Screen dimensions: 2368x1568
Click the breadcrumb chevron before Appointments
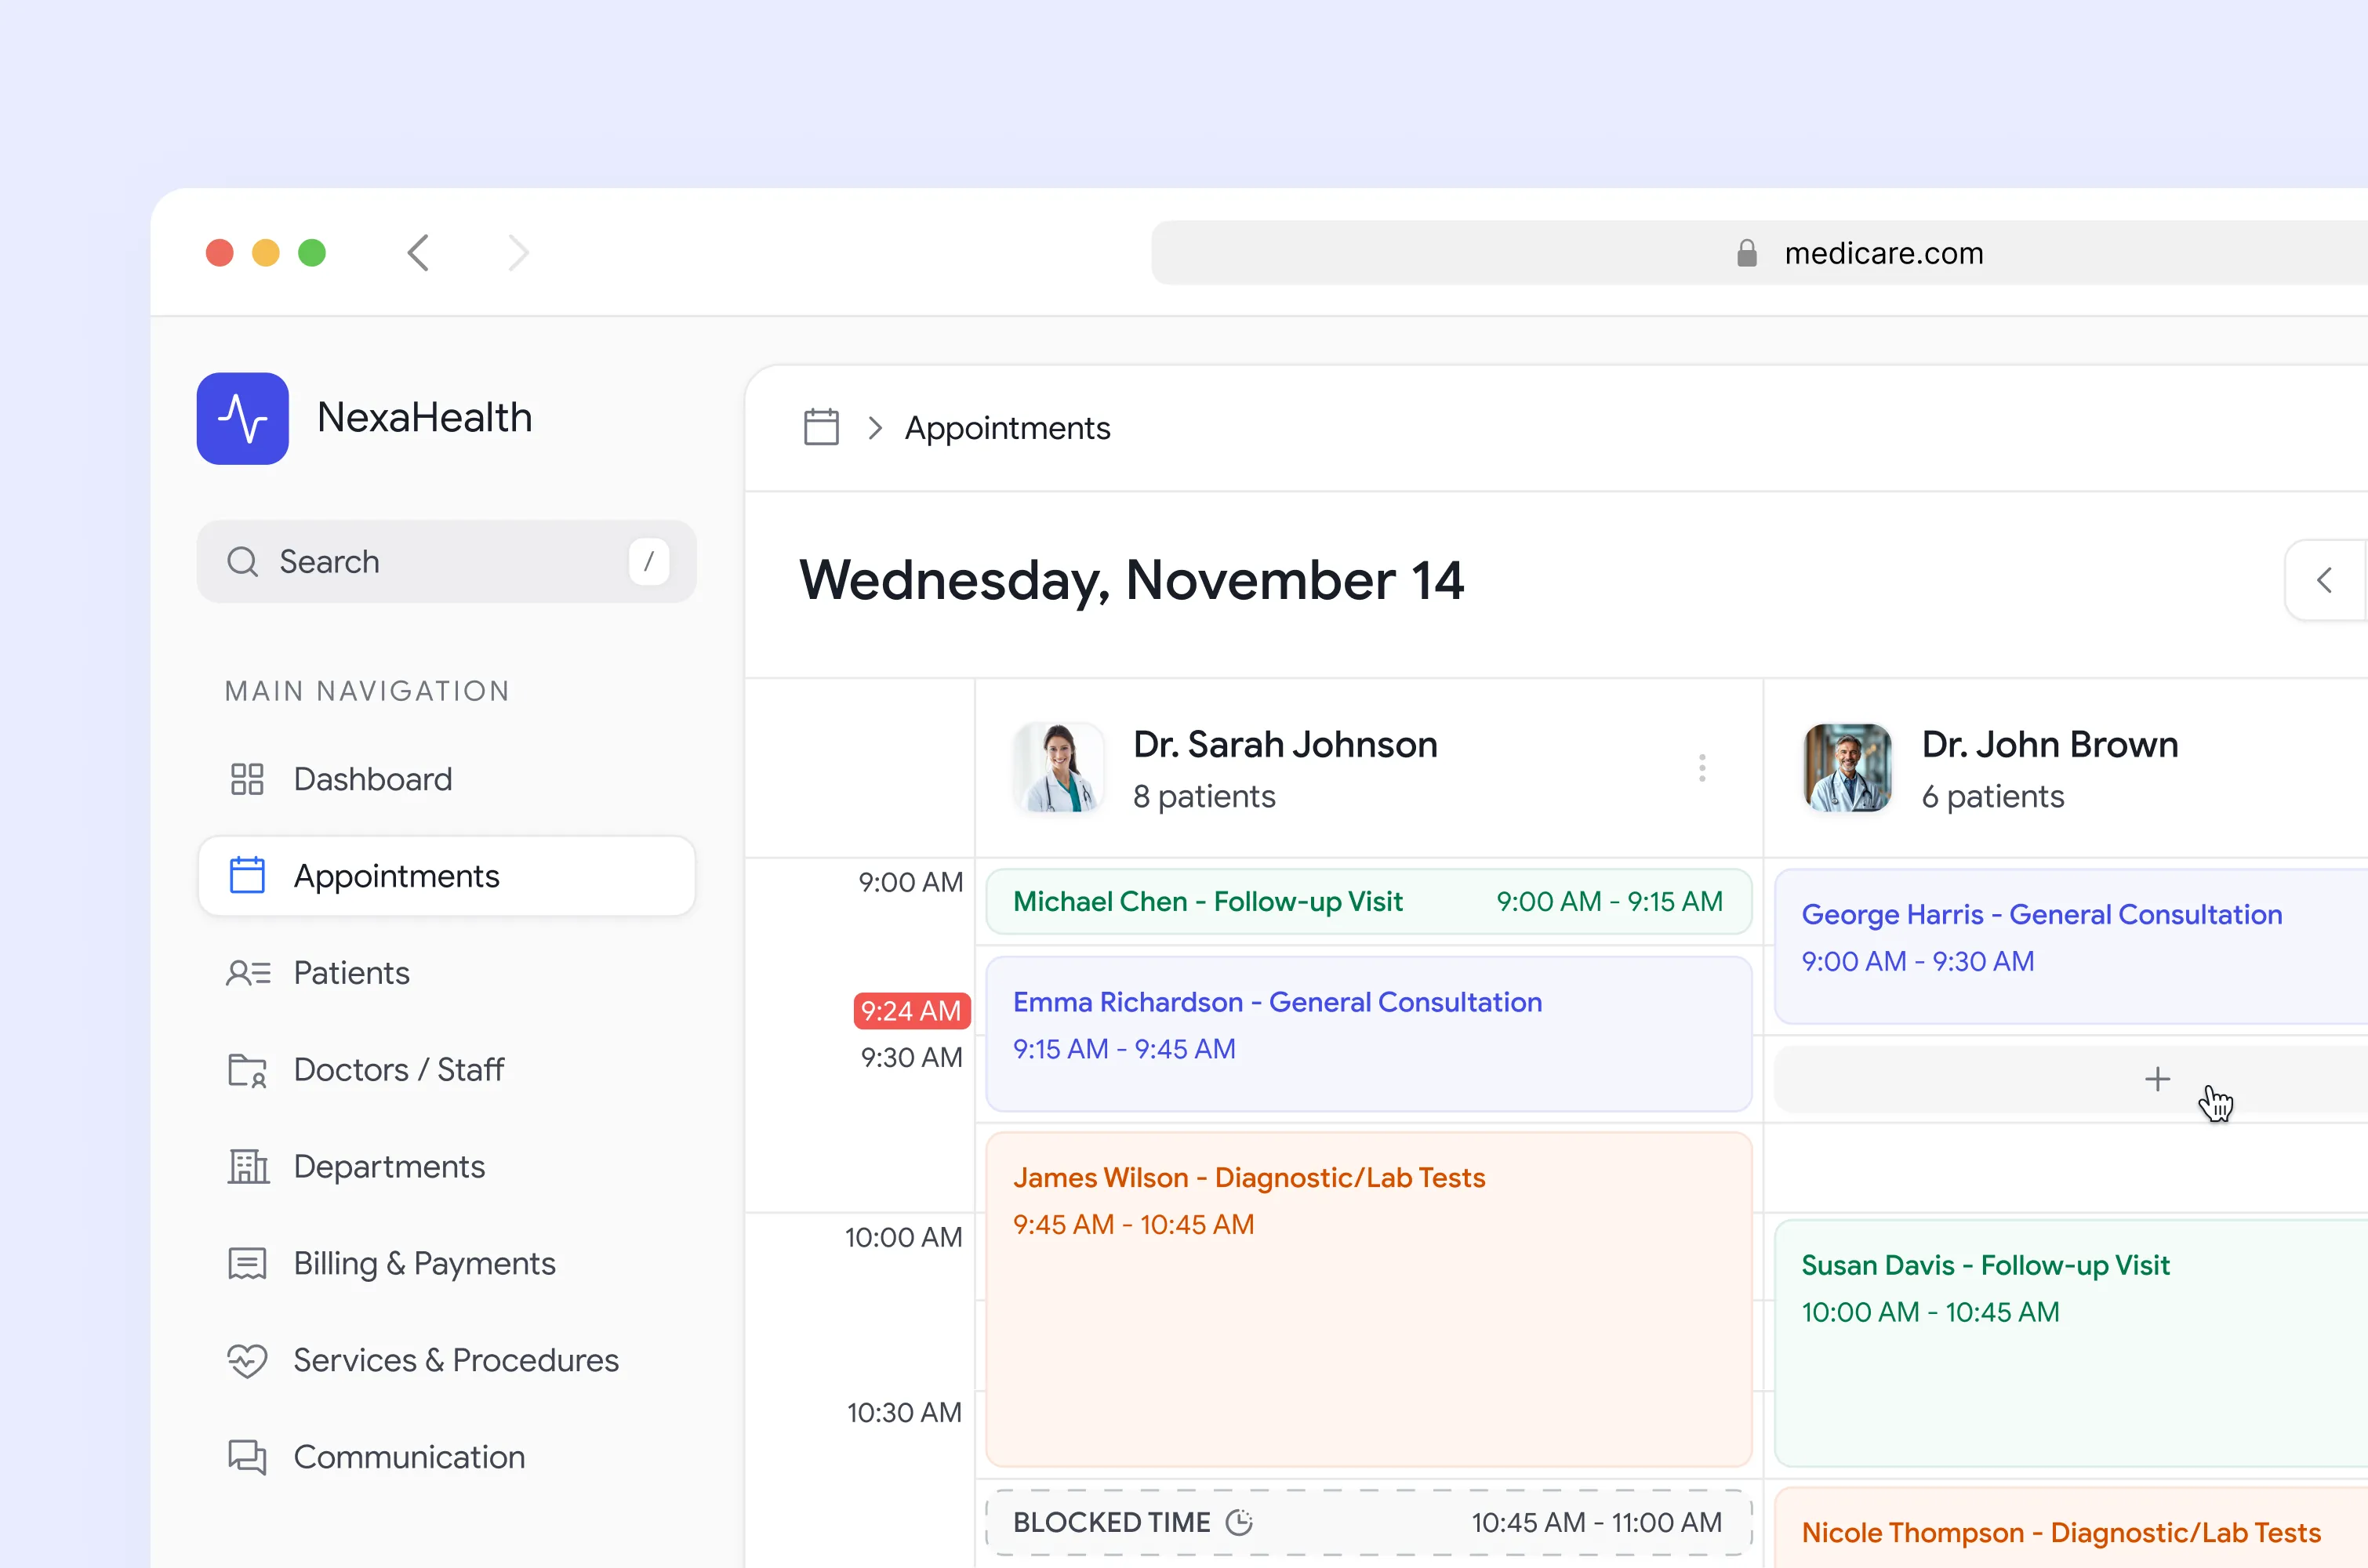click(875, 428)
